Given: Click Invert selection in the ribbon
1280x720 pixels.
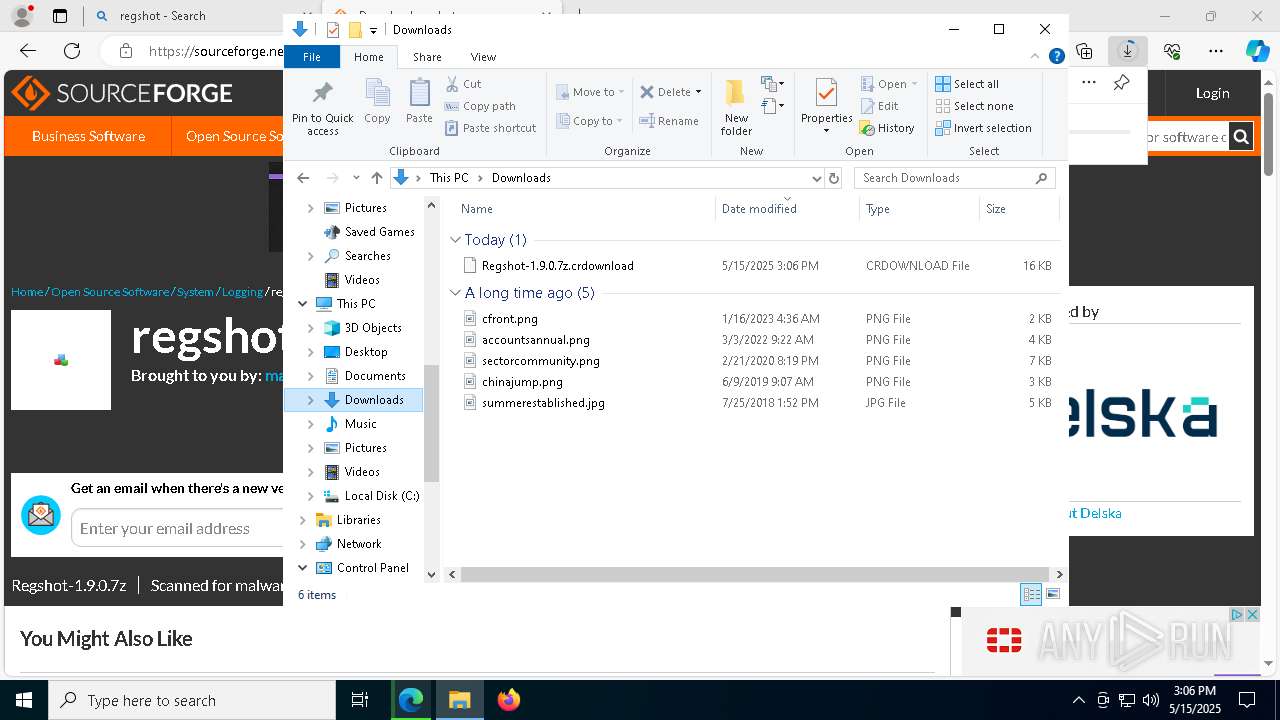Looking at the screenshot, I should click(983, 128).
